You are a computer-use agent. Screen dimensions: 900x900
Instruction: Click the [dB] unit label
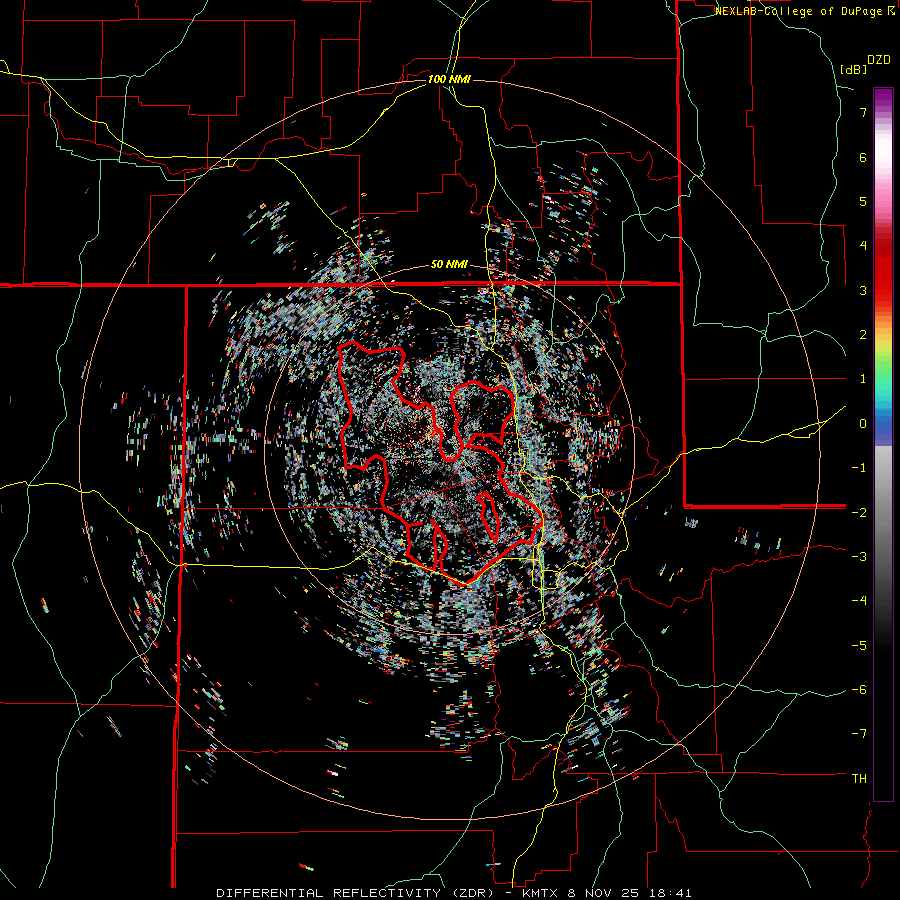tap(854, 69)
